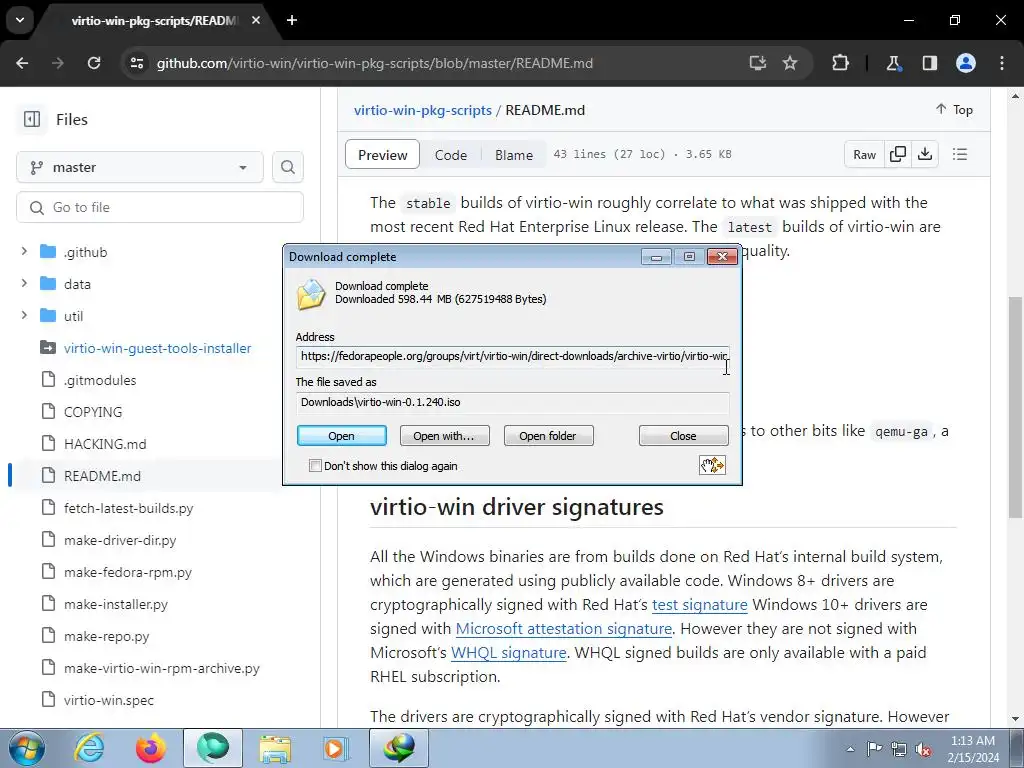Click the file search magnifier button
The height and width of the screenshot is (768, 1024).
point(287,167)
